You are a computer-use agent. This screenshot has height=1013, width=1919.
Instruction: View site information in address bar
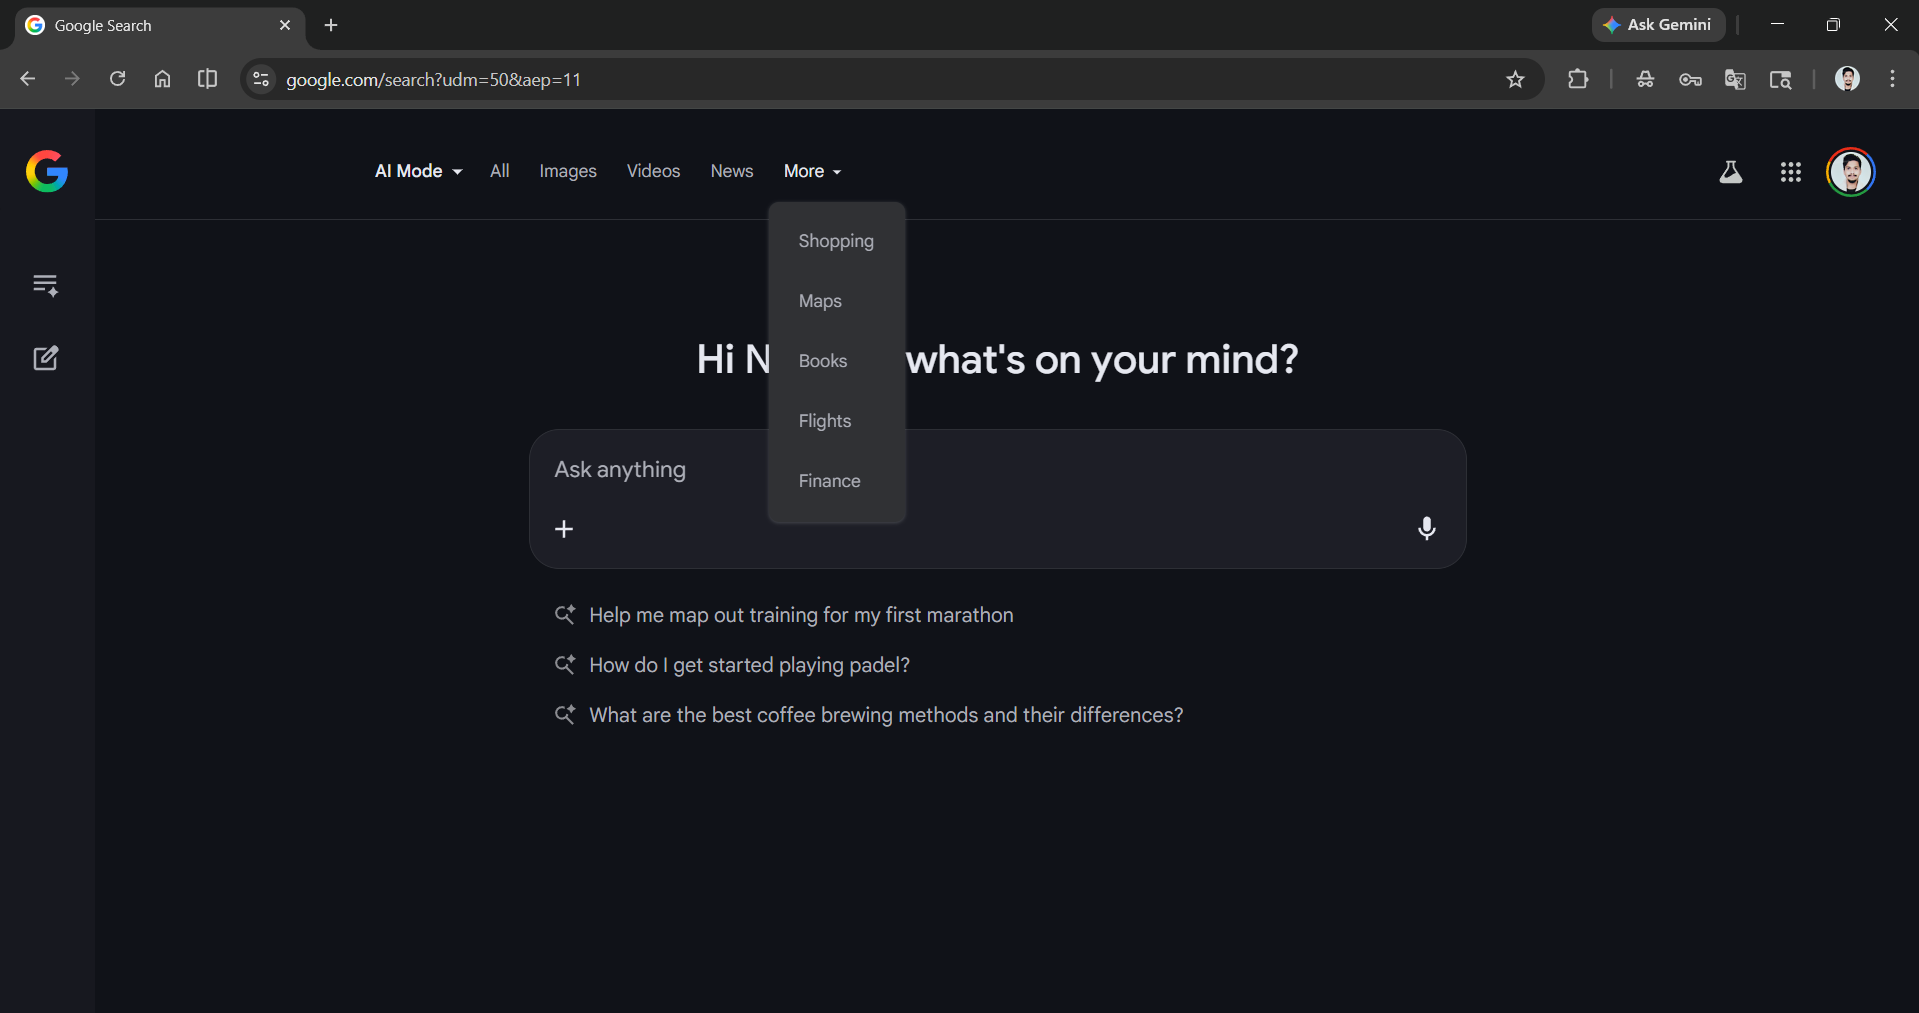(x=261, y=79)
